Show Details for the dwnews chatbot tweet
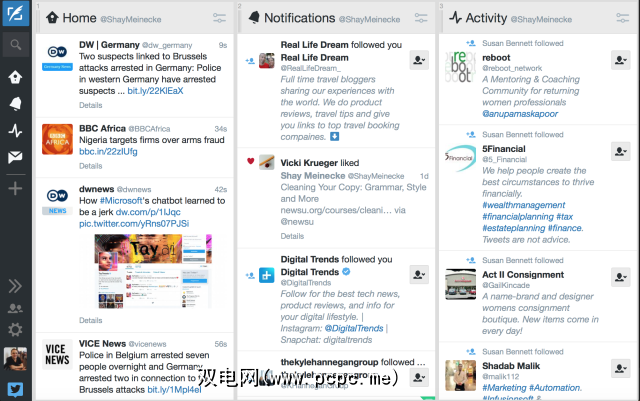The height and width of the screenshot is (401, 640). pyautogui.click(x=91, y=320)
